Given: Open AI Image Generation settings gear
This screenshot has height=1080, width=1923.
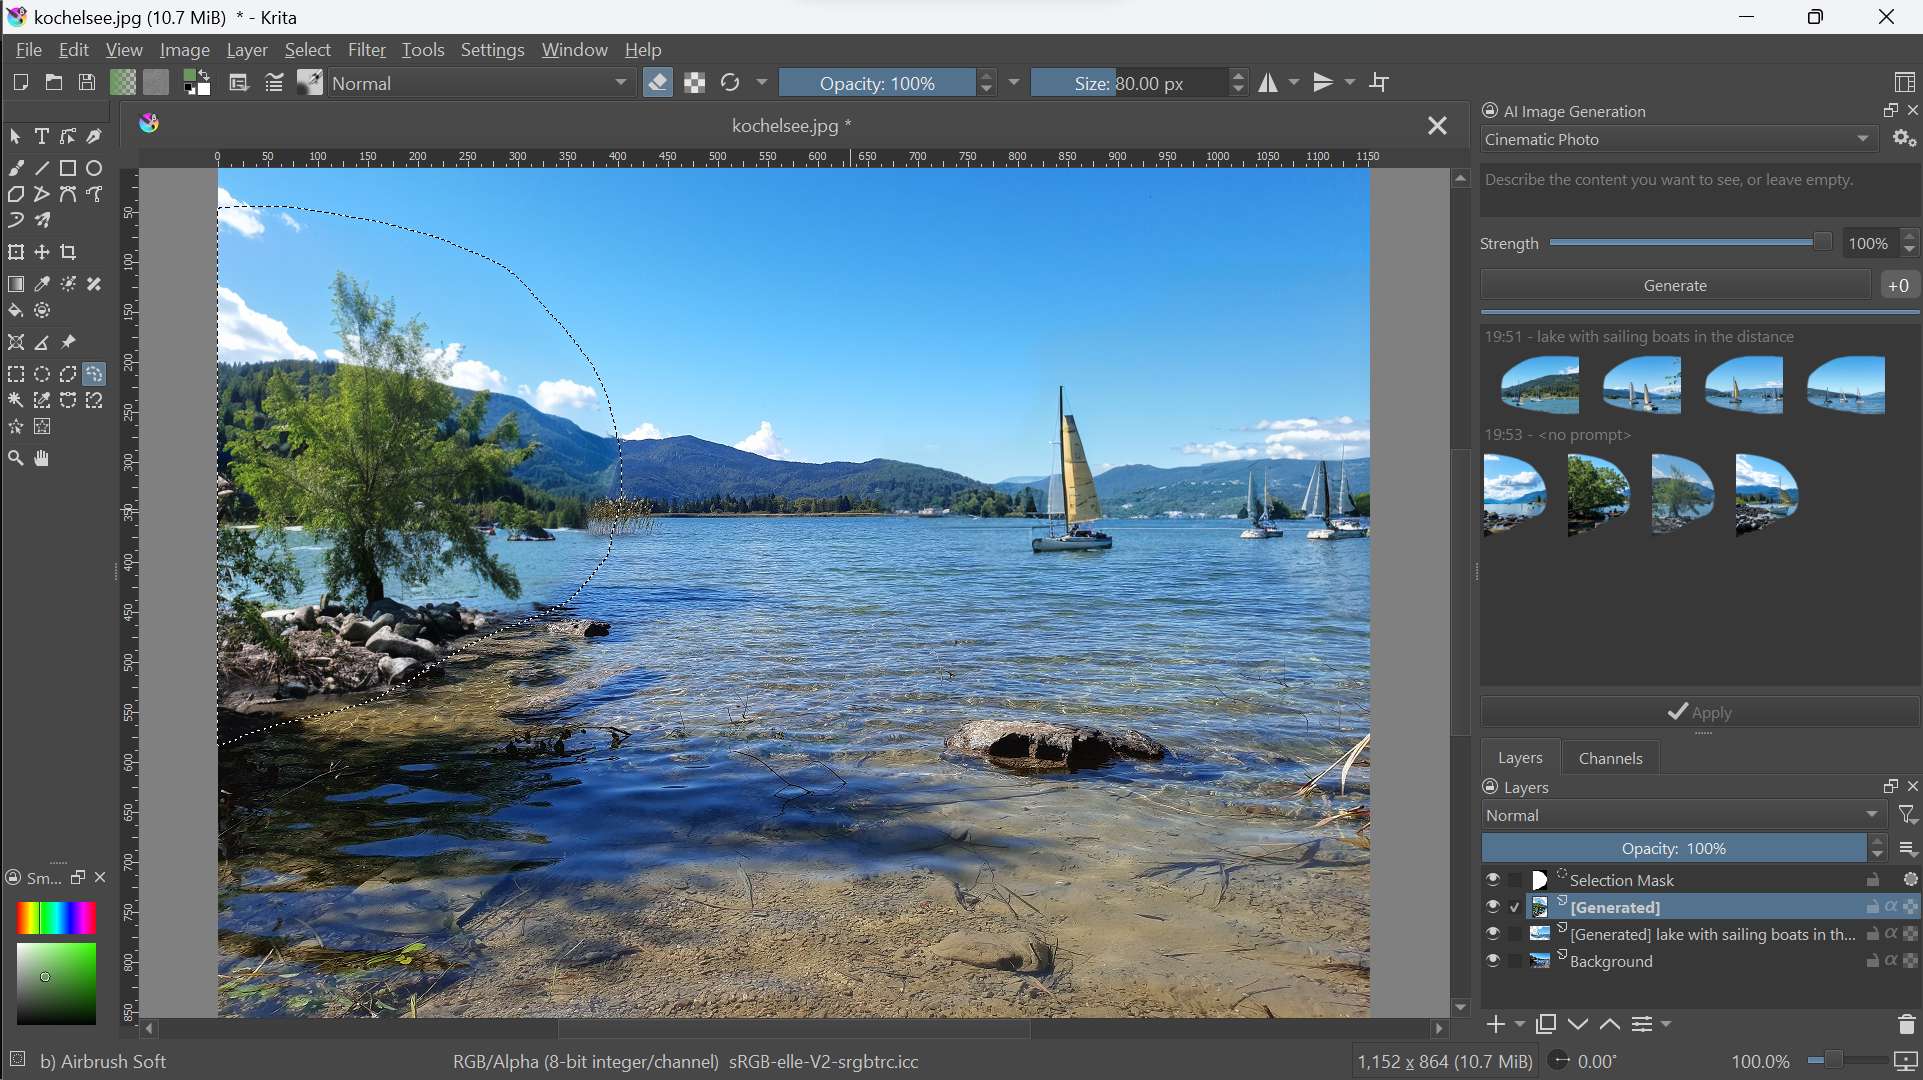Looking at the screenshot, I should coord(1905,140).
